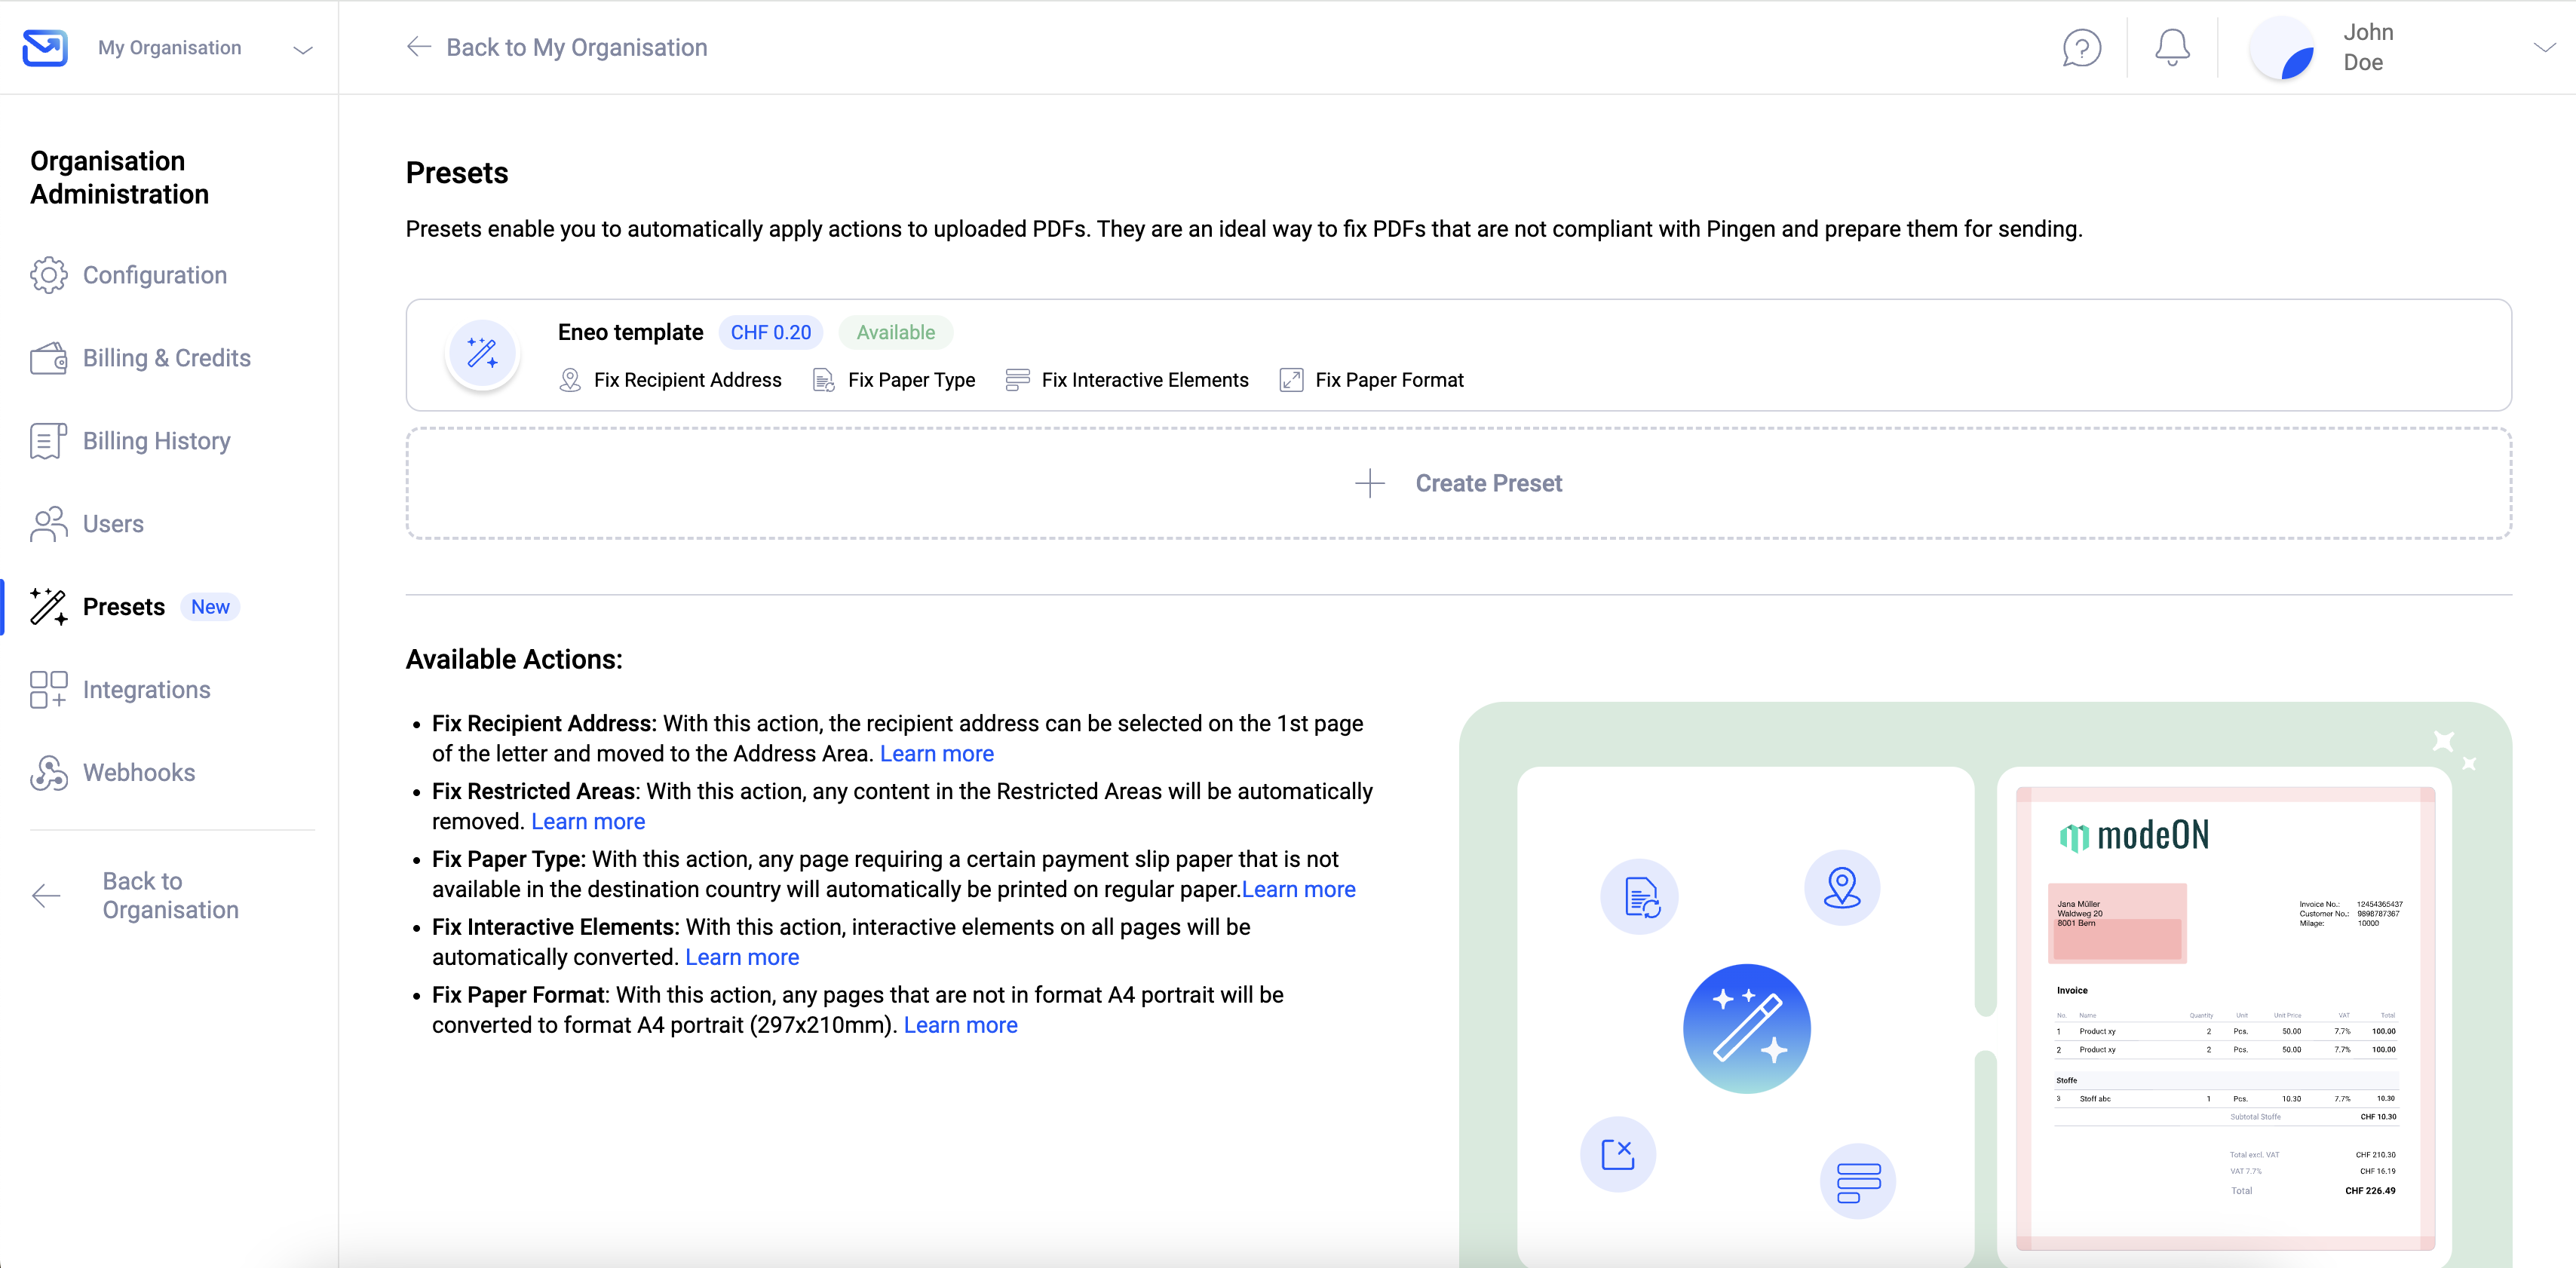Expand the My Organisation dropdown chevron
This screenshot has width=2576, height=1268.
pos(302,49)
